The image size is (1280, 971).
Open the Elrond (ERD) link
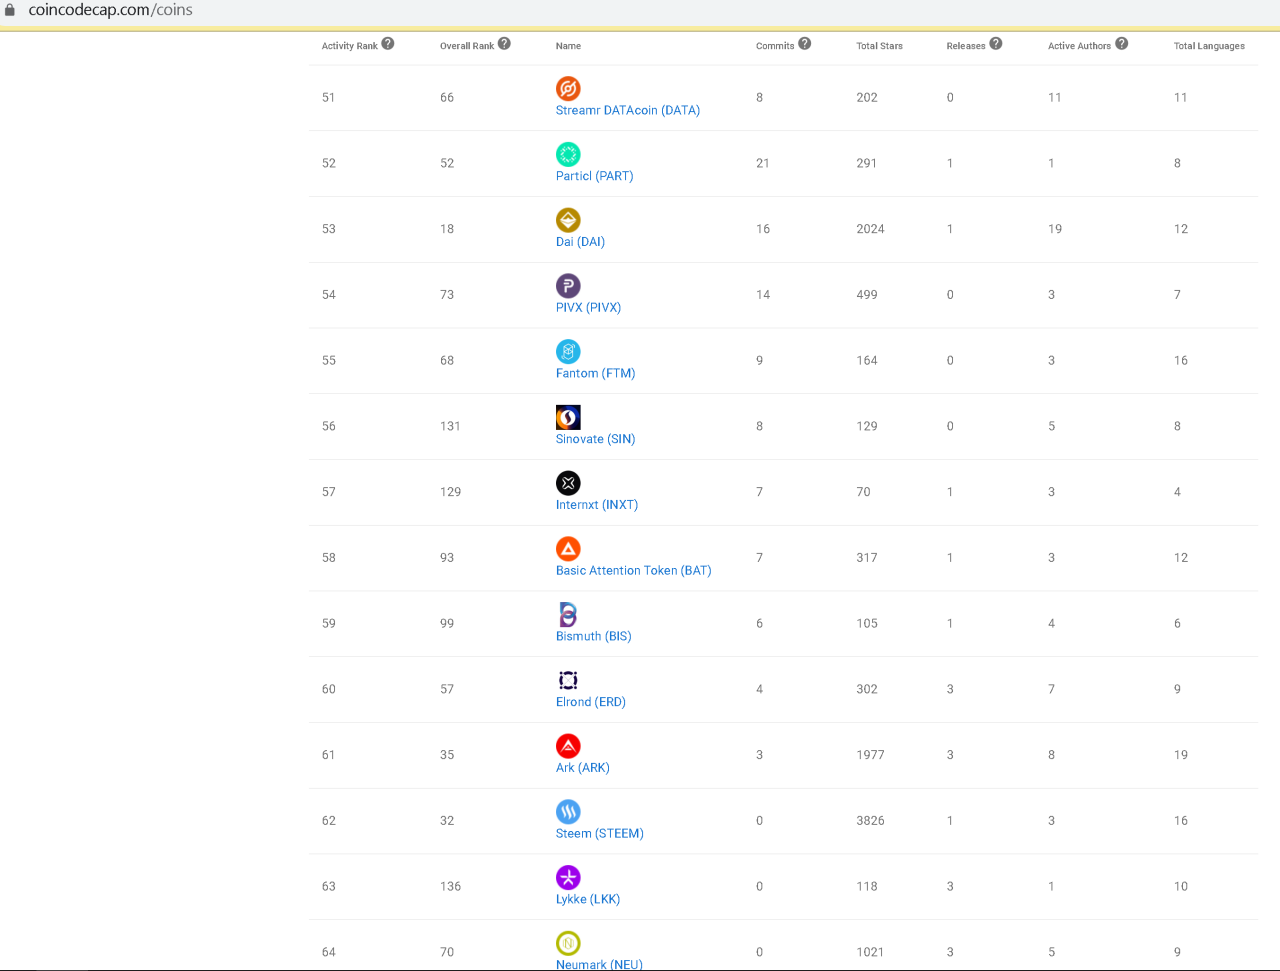click(x=591, y=702)
